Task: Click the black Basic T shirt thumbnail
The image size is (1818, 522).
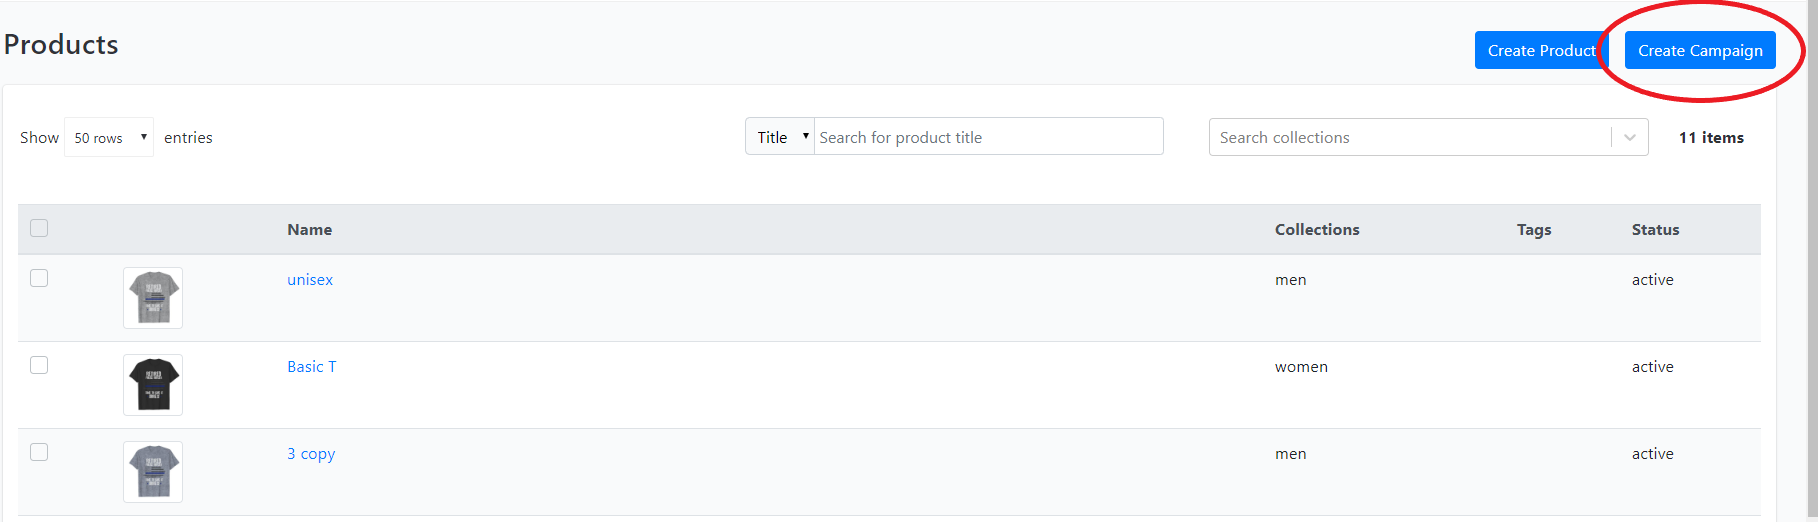Action: click(153, 385)
